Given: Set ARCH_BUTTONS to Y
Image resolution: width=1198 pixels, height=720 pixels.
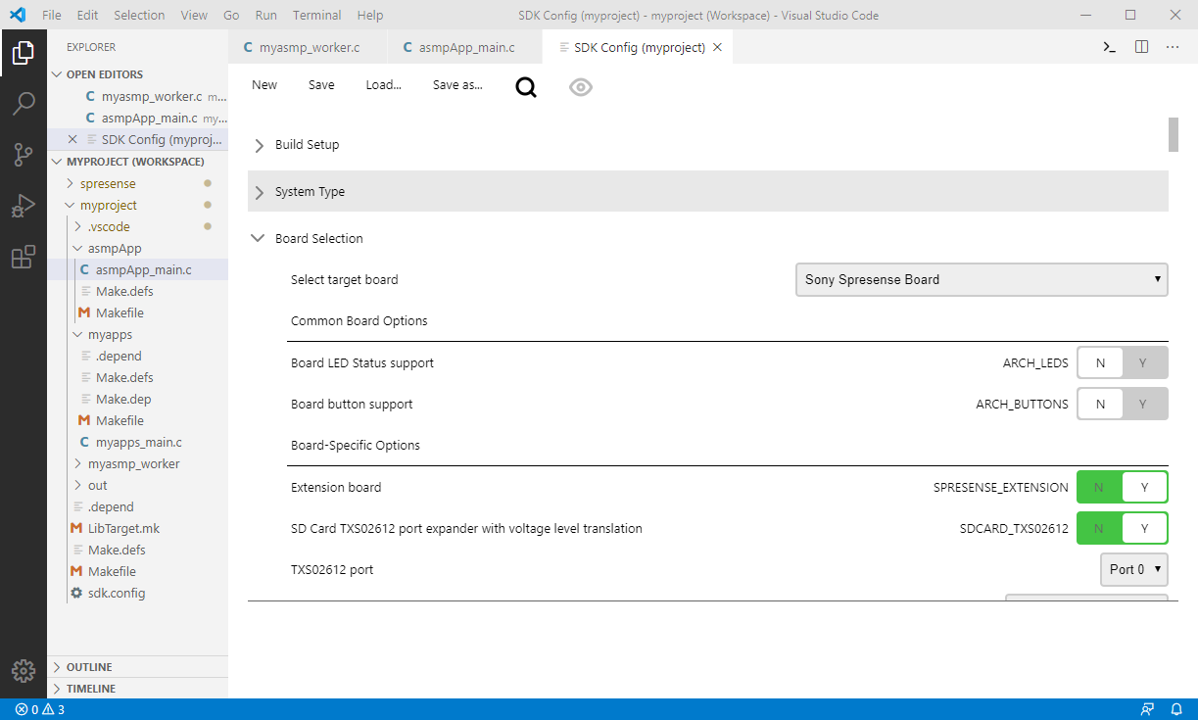Looking at the screenshot, I should click(1144, 404).
